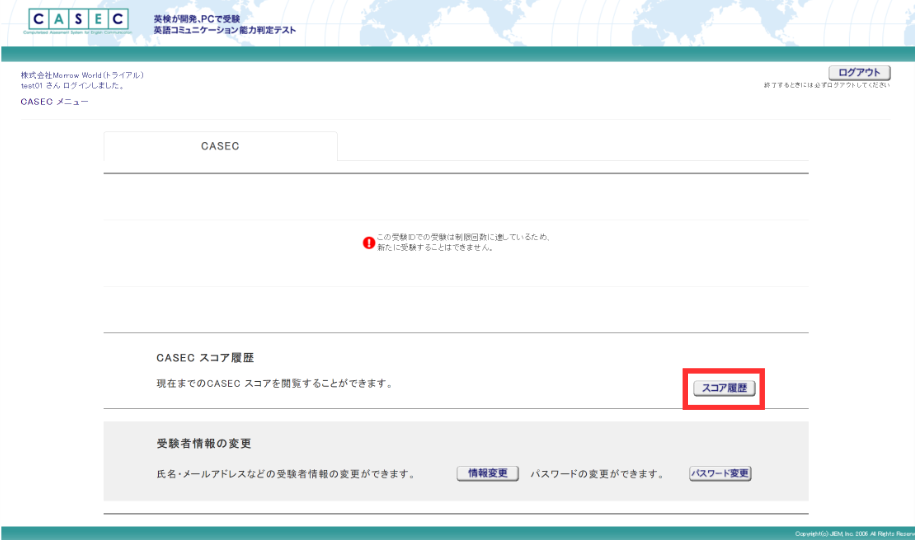Viewport: 915px width, 540px height.
Task: Click the score viewing description text
Action: [273, 383]
